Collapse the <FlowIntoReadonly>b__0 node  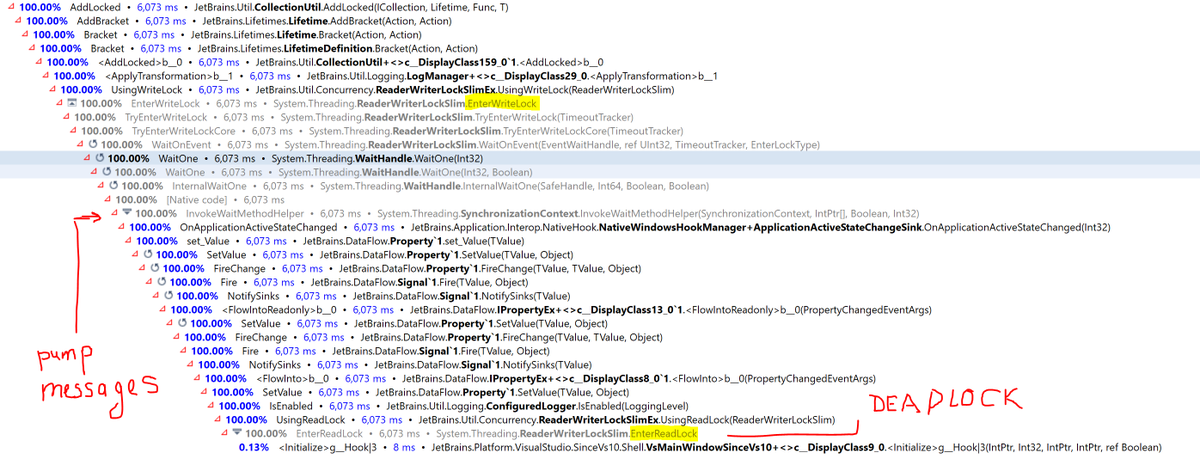pyautogui.click(x=163, y=309)
